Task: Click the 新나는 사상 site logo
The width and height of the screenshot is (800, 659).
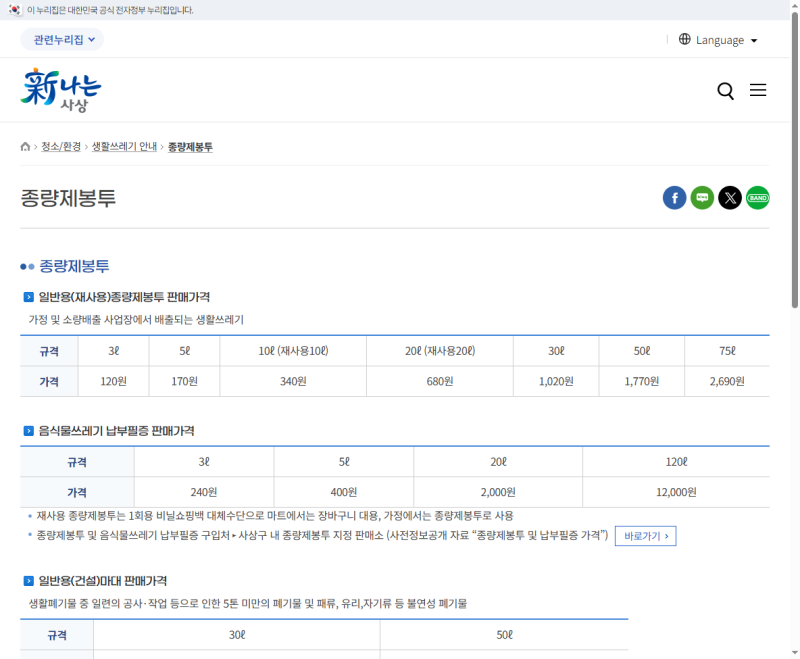Action: [61, 90]
